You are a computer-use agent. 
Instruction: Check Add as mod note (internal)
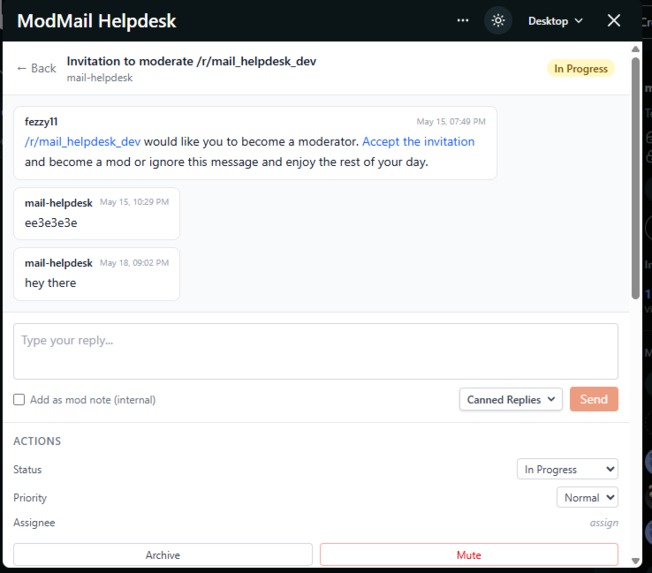click(x=19, y=400)
